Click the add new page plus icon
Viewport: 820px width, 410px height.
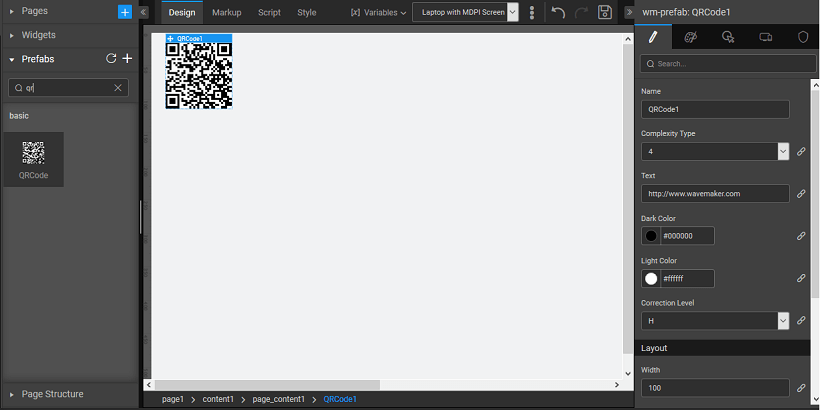click(124, 12)
